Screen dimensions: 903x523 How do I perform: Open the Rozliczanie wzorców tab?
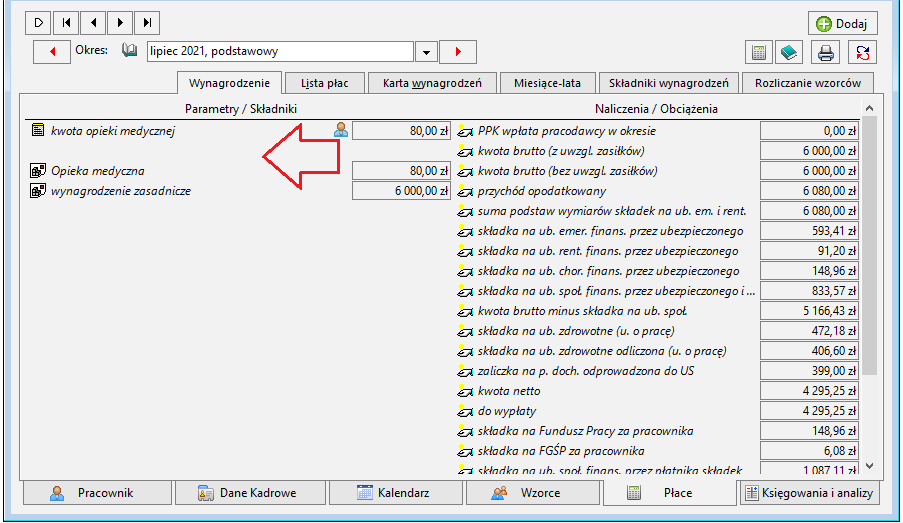pyautogui.click(x=808, y=83)
